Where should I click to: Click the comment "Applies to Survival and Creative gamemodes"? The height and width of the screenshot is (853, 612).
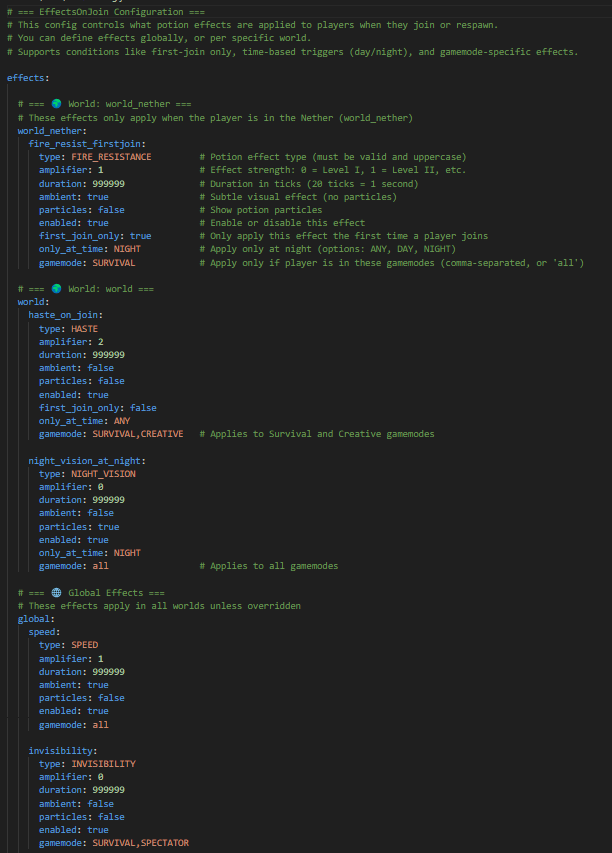coord(317,434)
